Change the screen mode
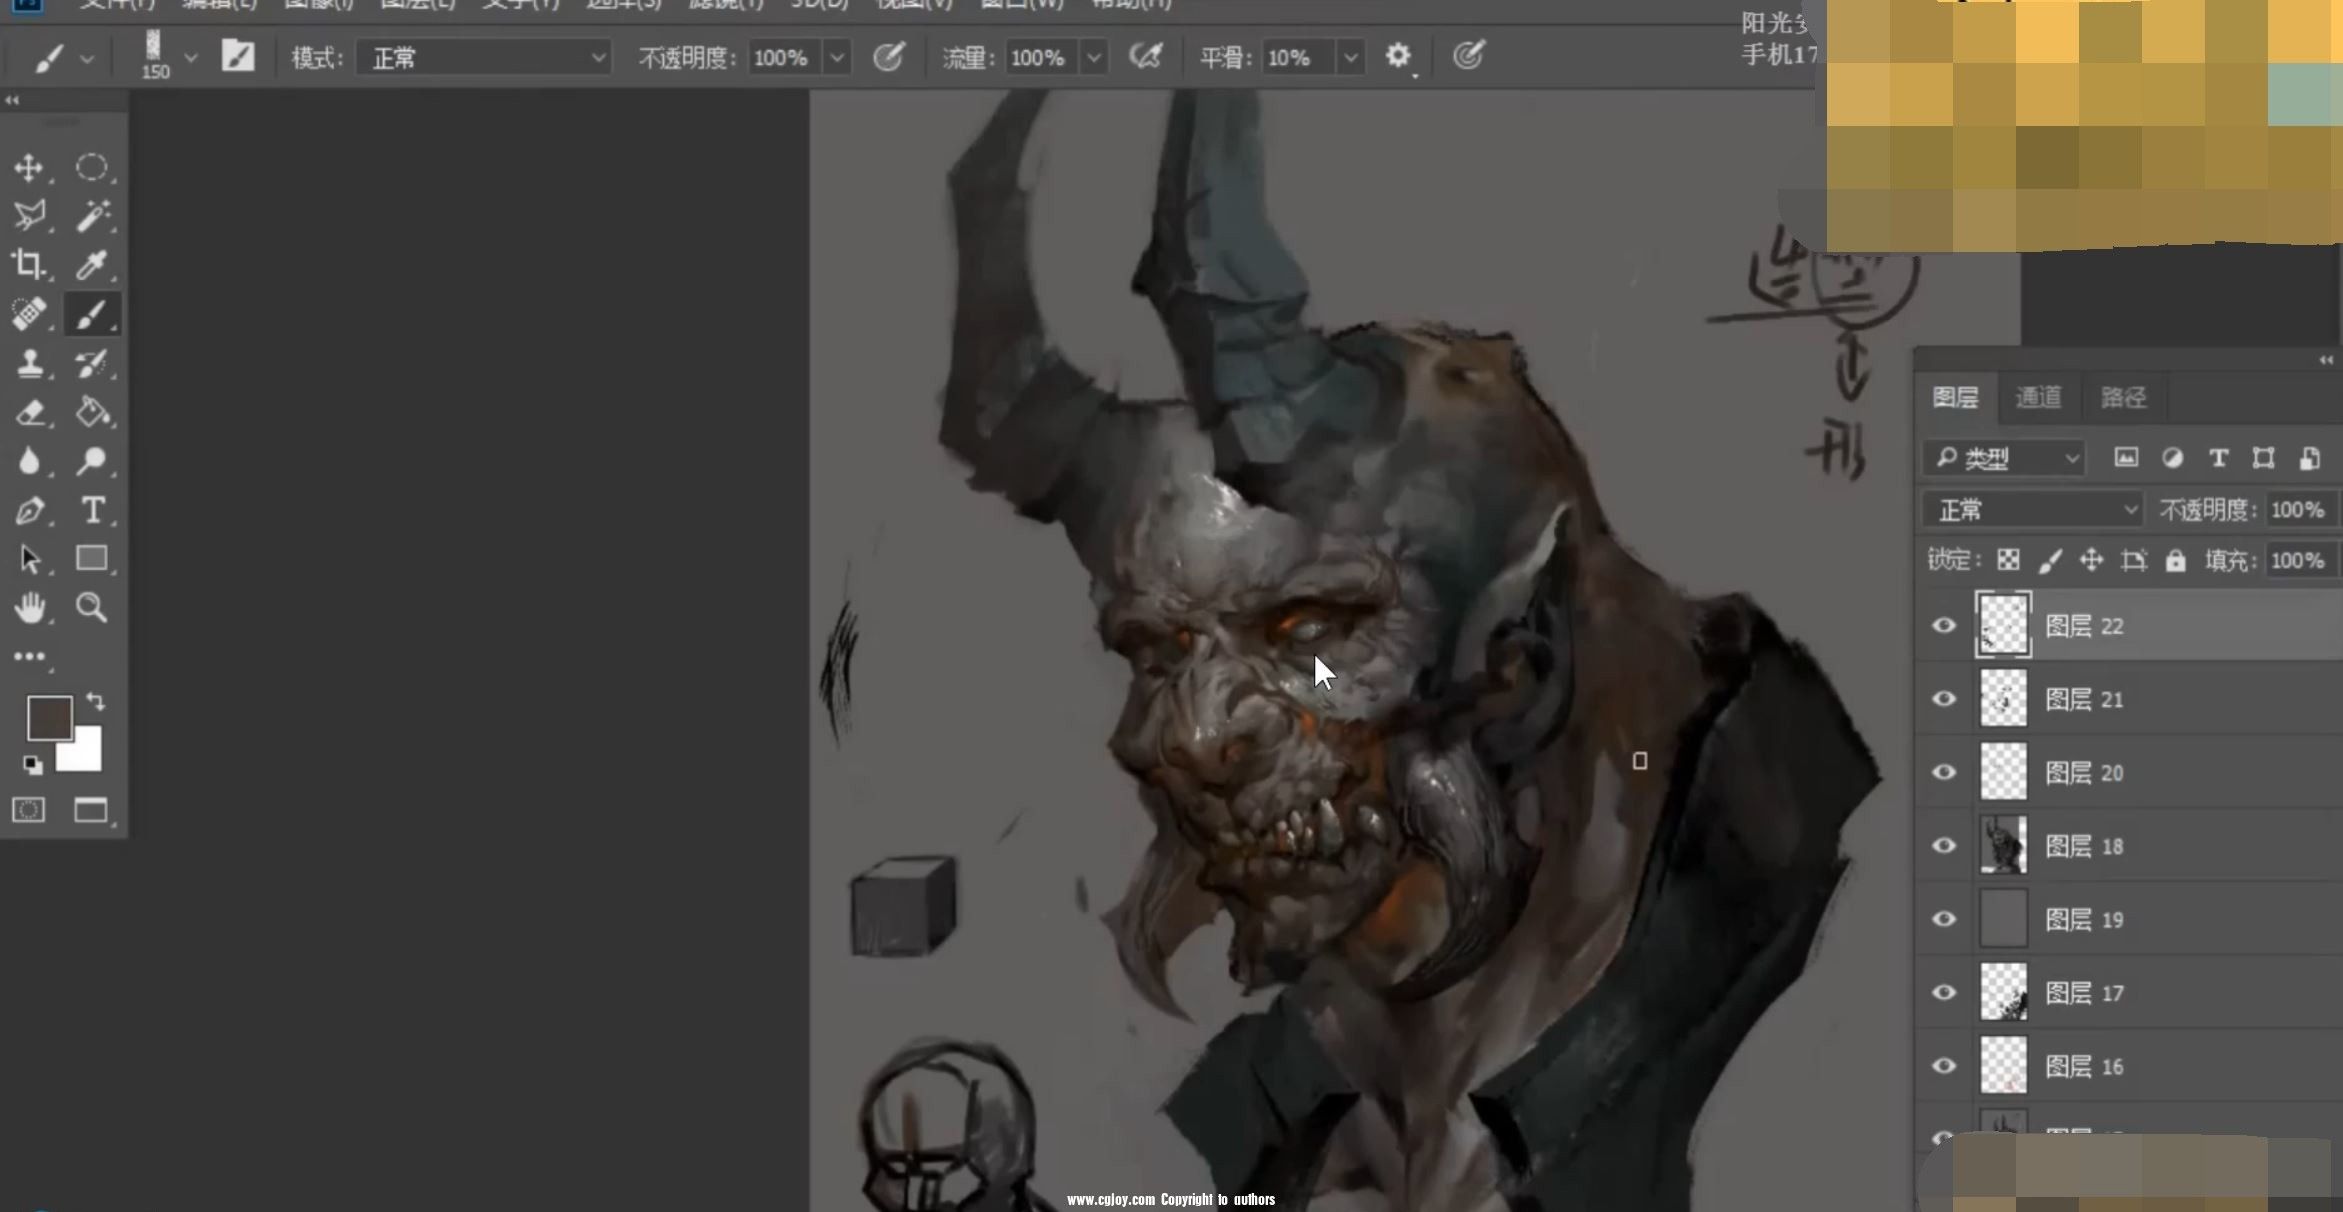 (91, 810)
